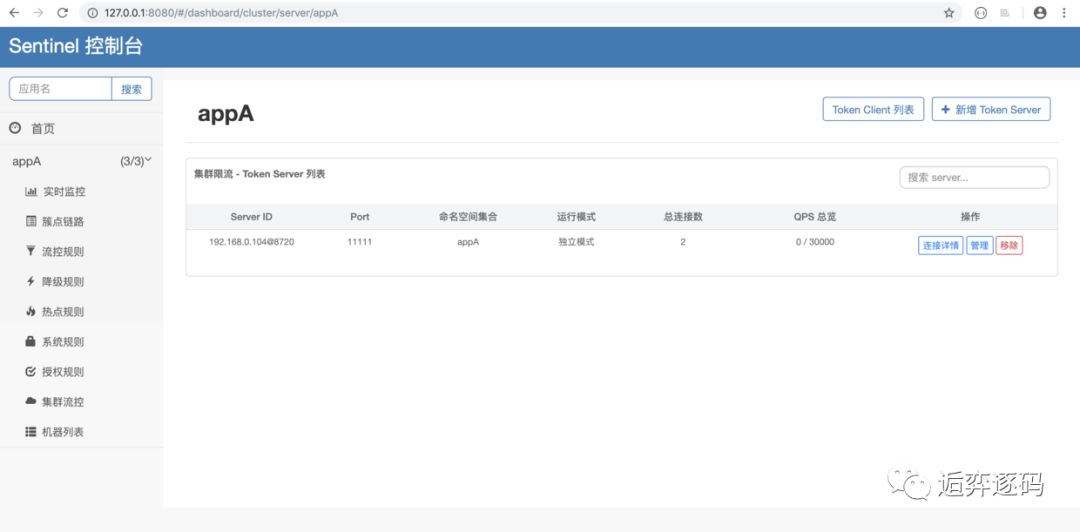Open 簇点链路 page
The width and height of the screenshot is (1080, 532).
pos(63,222)
